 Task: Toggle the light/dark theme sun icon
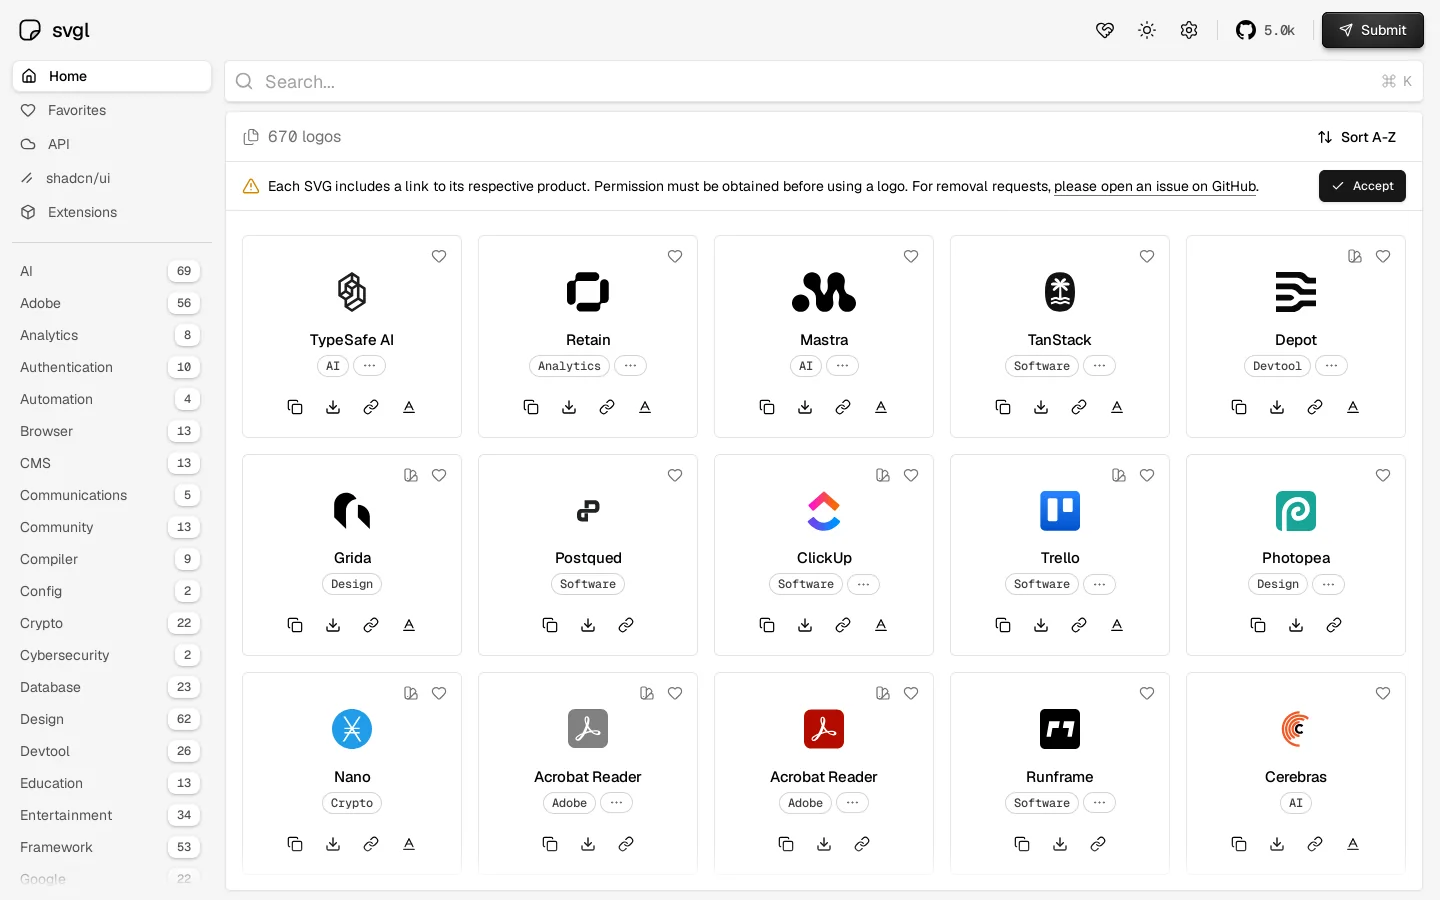[x=1147, y=30]
